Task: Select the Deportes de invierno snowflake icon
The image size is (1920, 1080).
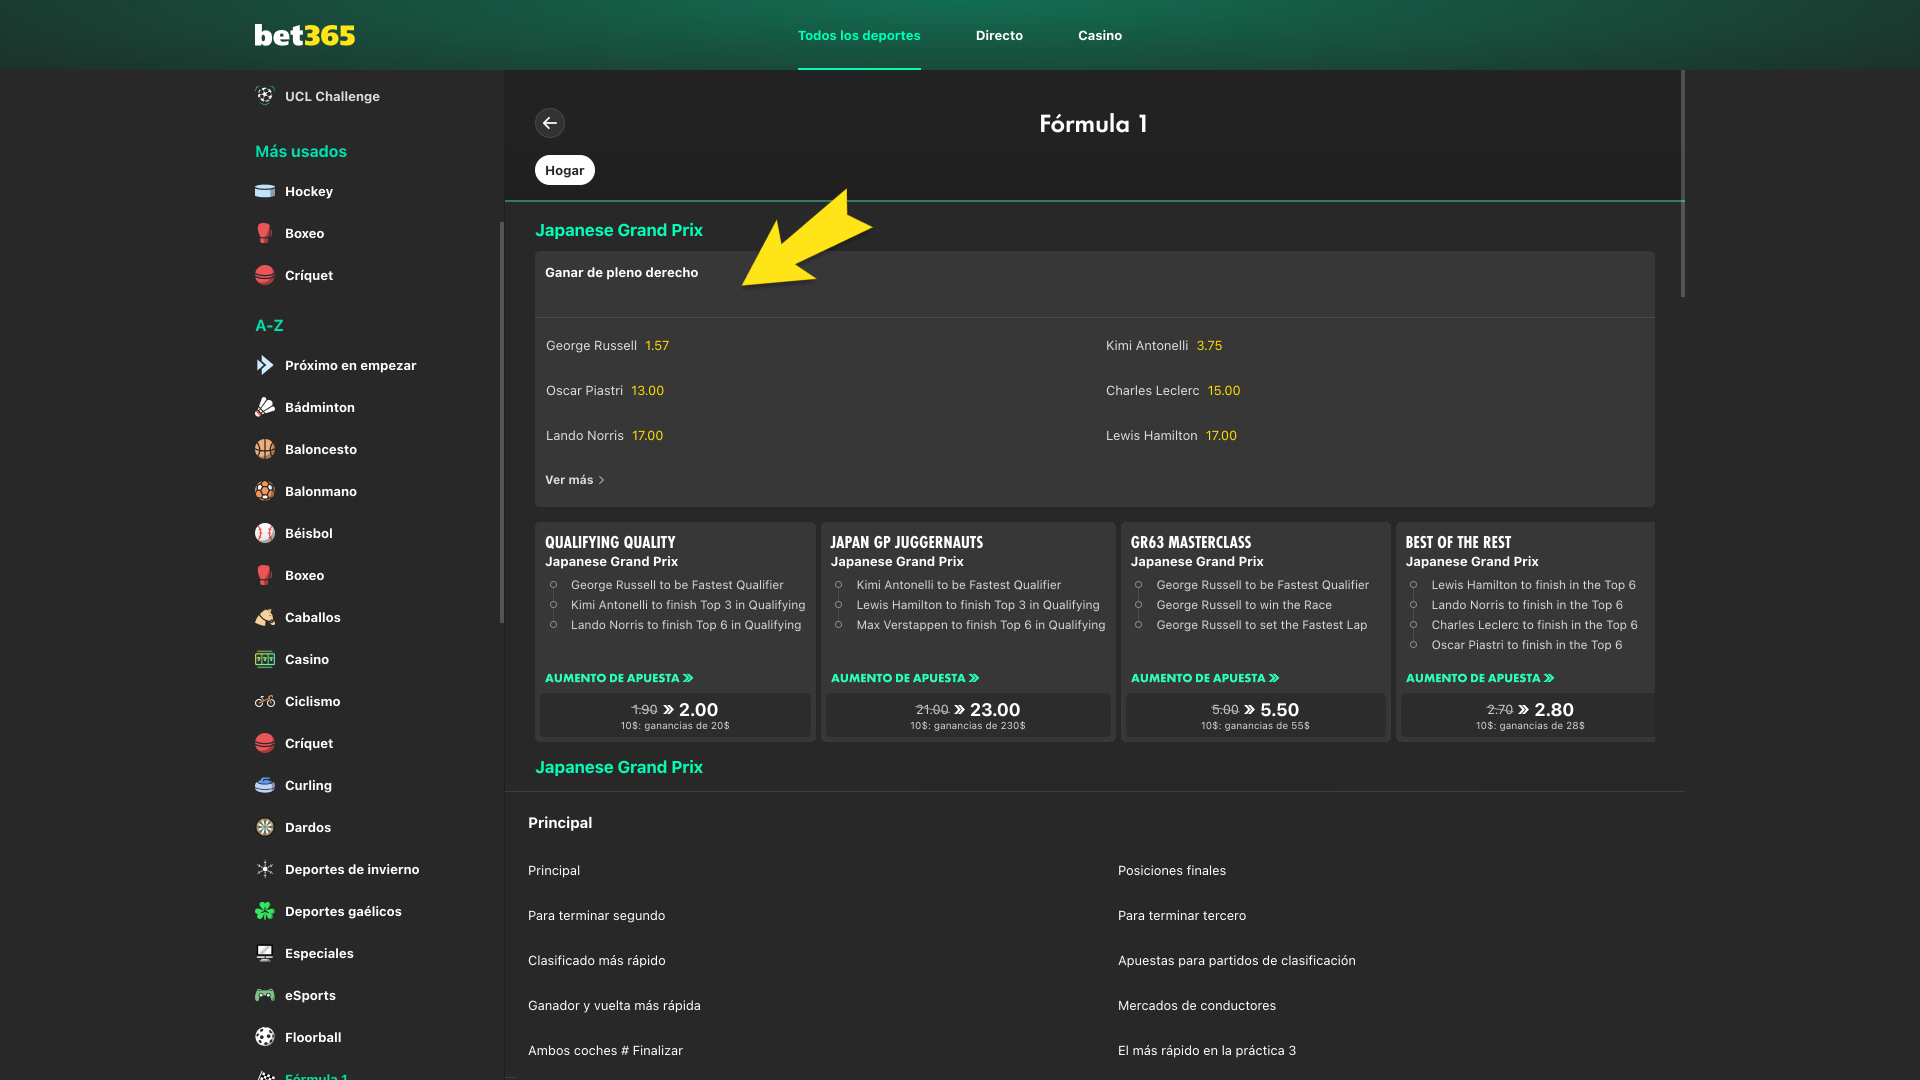Action: click(265, 869)
